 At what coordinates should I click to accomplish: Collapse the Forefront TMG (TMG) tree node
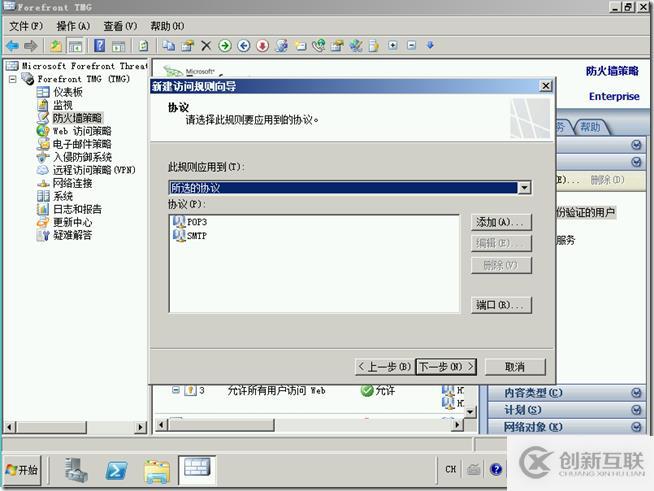pyautogui.click(x=13, y=79)
